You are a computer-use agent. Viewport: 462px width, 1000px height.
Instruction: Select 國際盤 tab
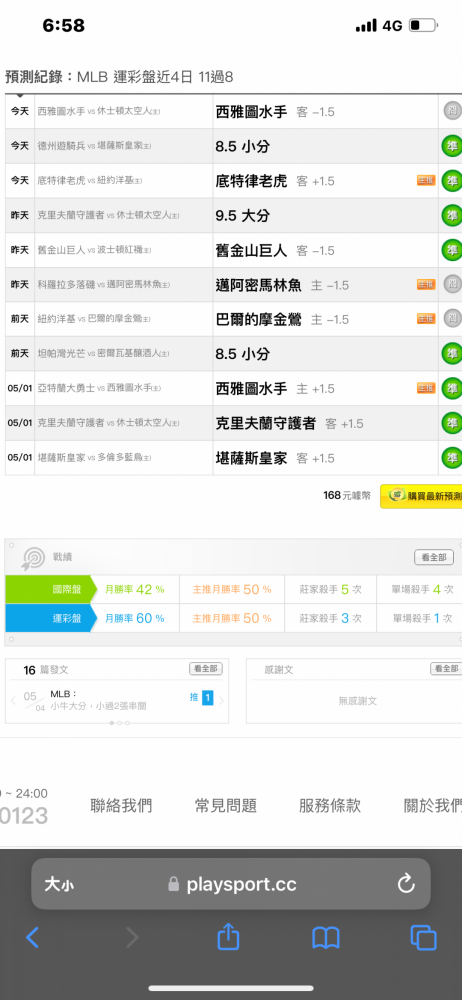(48, 589)
